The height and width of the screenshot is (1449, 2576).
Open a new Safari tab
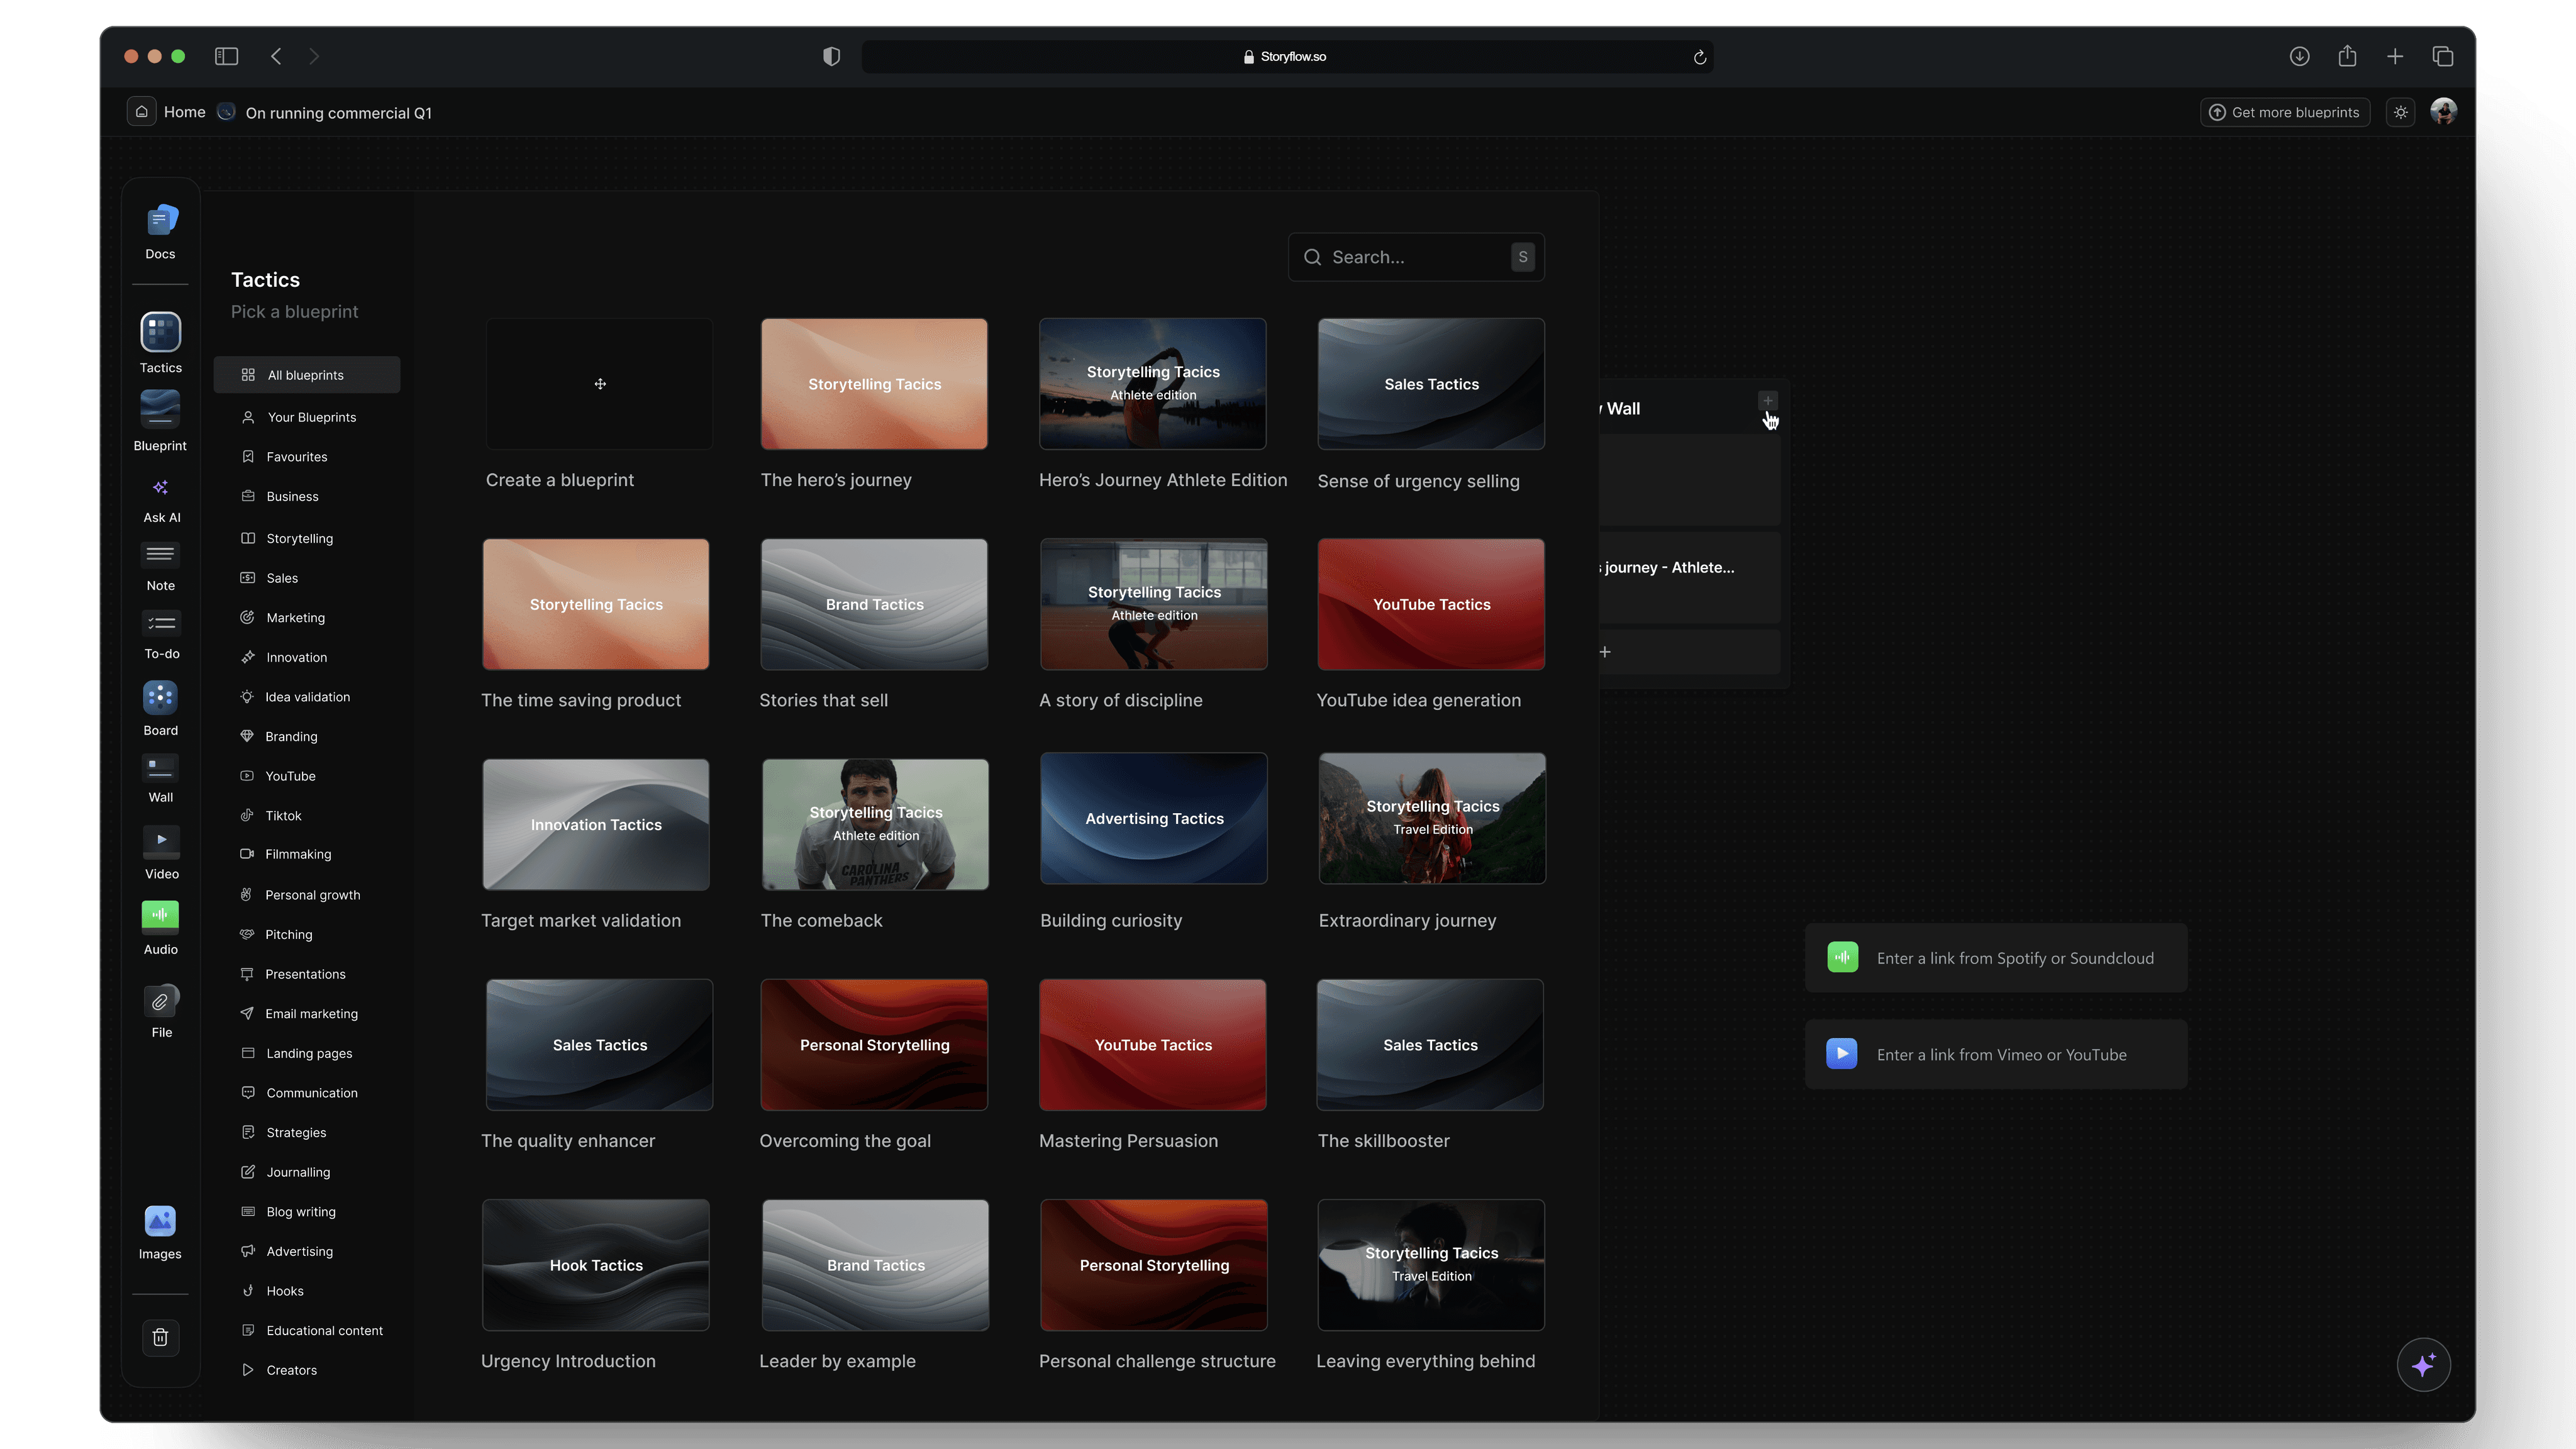pos(2395,56)
